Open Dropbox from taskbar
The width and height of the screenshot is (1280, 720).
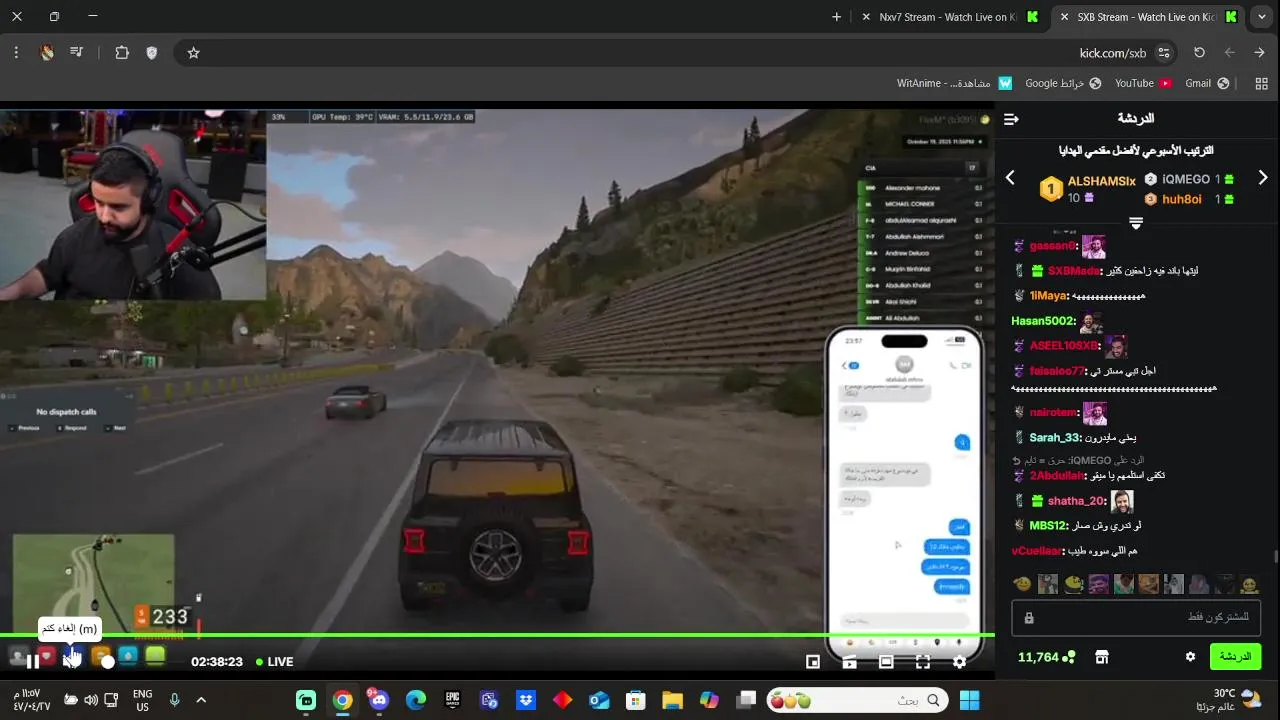pos(525,700)
